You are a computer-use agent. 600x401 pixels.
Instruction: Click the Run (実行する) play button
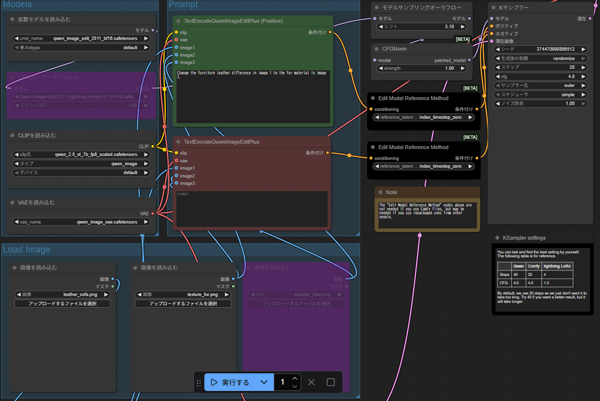tap(230, 382)
